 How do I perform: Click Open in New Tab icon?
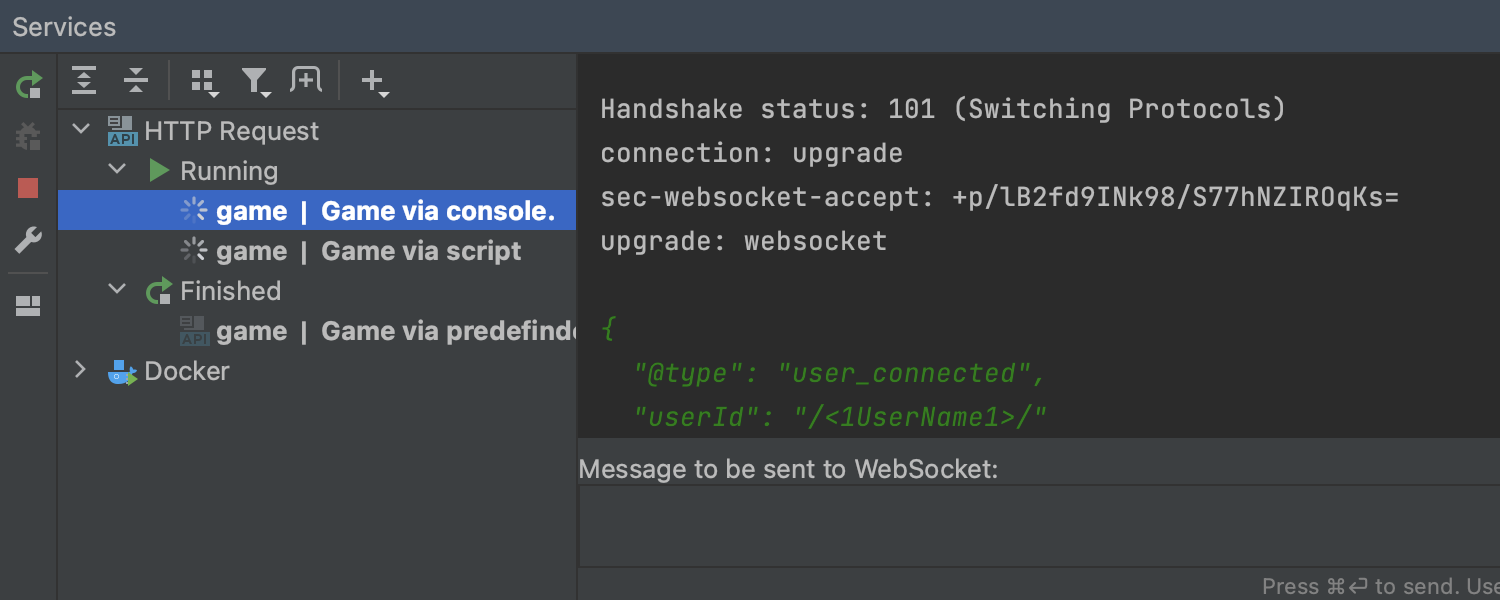(x=306, y=81)
